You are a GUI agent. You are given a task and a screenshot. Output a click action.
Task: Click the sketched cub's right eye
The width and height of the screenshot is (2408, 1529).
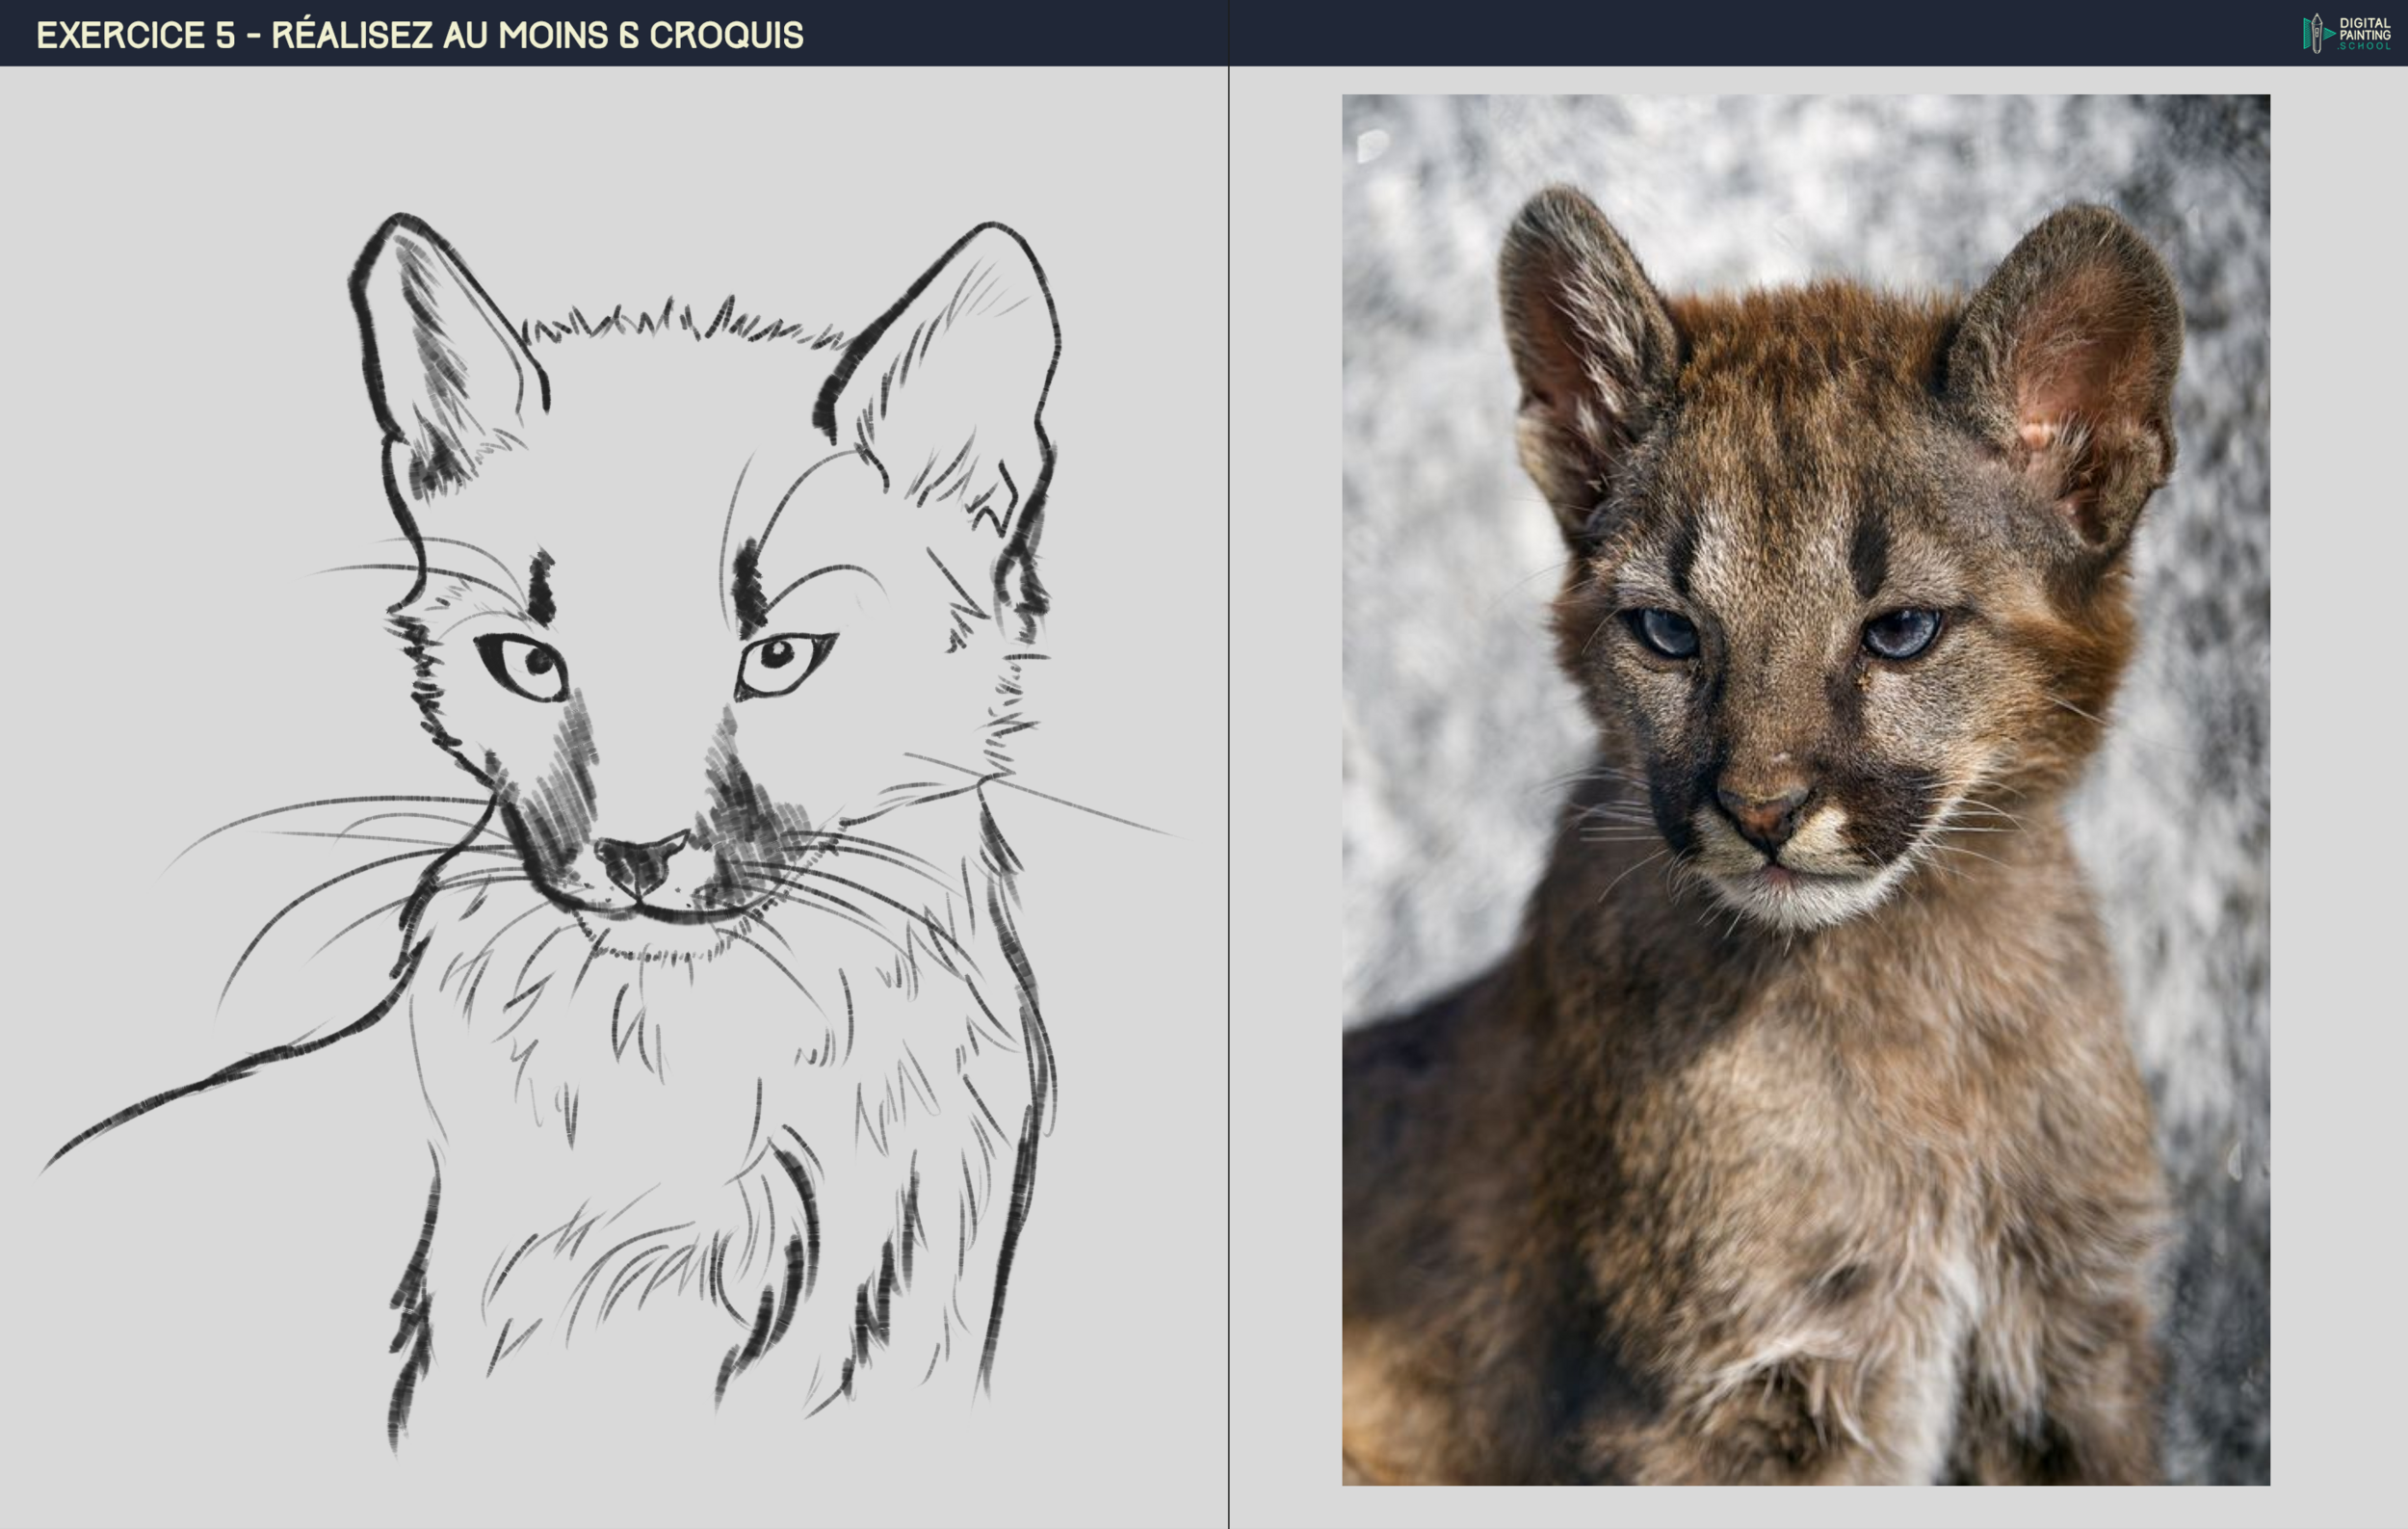pyautogui.click(x=781, y=662)
